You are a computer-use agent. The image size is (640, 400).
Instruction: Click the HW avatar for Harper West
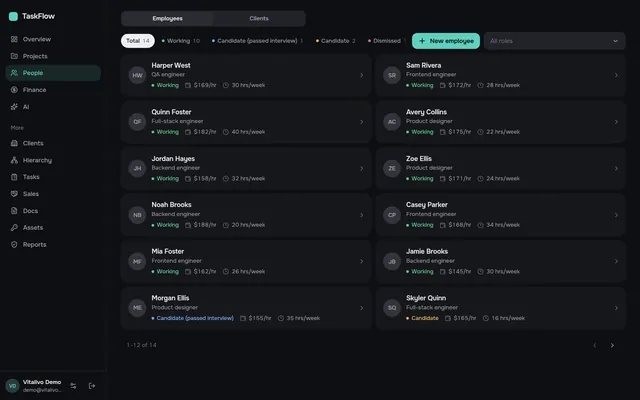coord(137,75)
